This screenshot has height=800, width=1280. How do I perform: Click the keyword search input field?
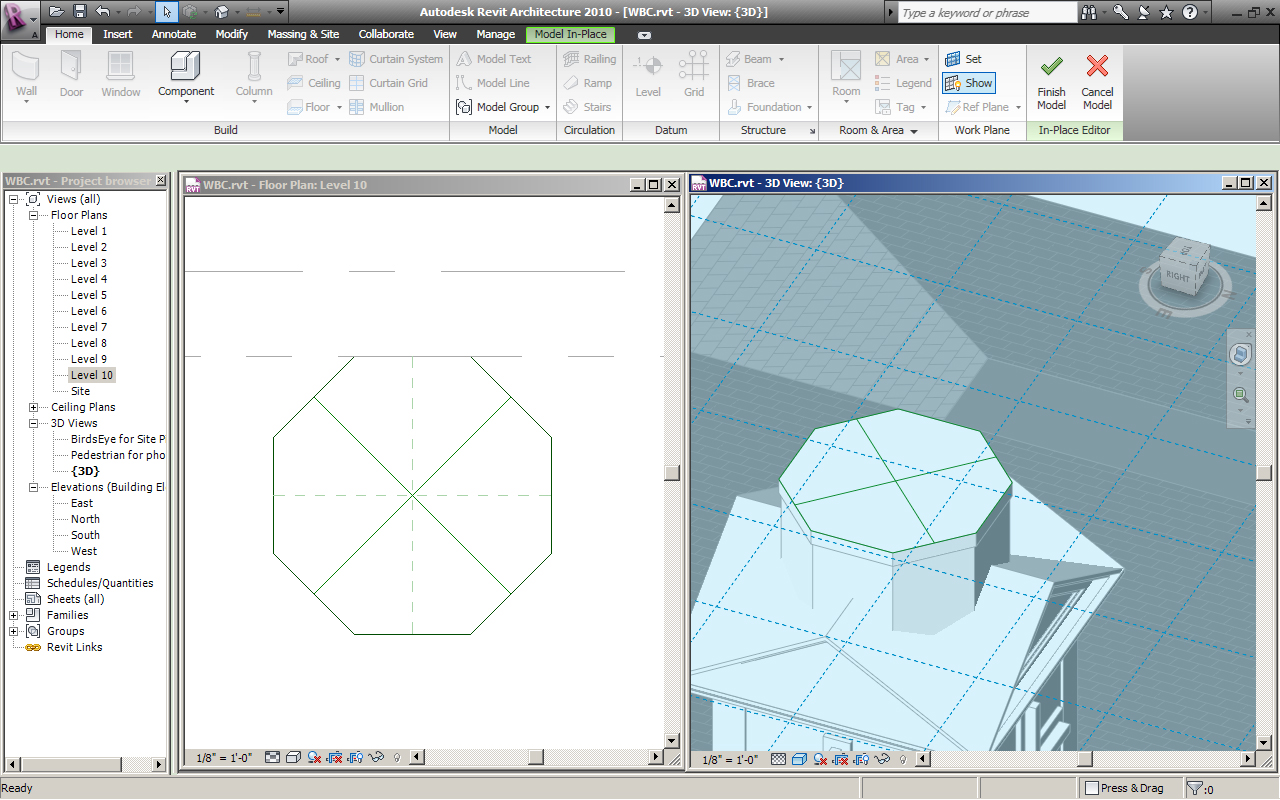pyautogui.click(x=985, y=13)
